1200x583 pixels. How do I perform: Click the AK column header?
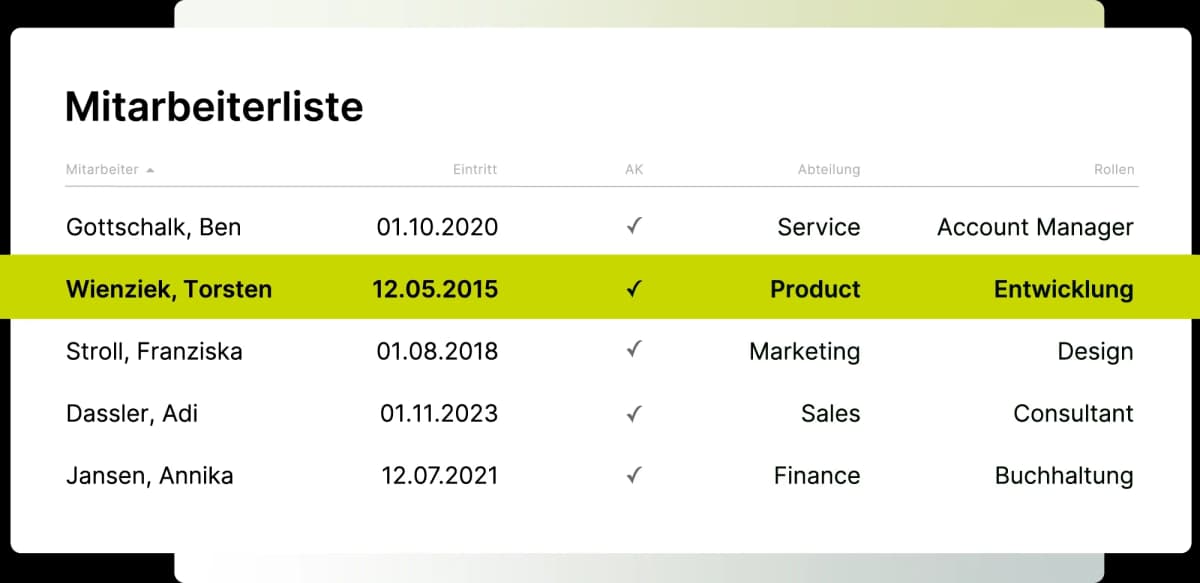click(634, 170)
